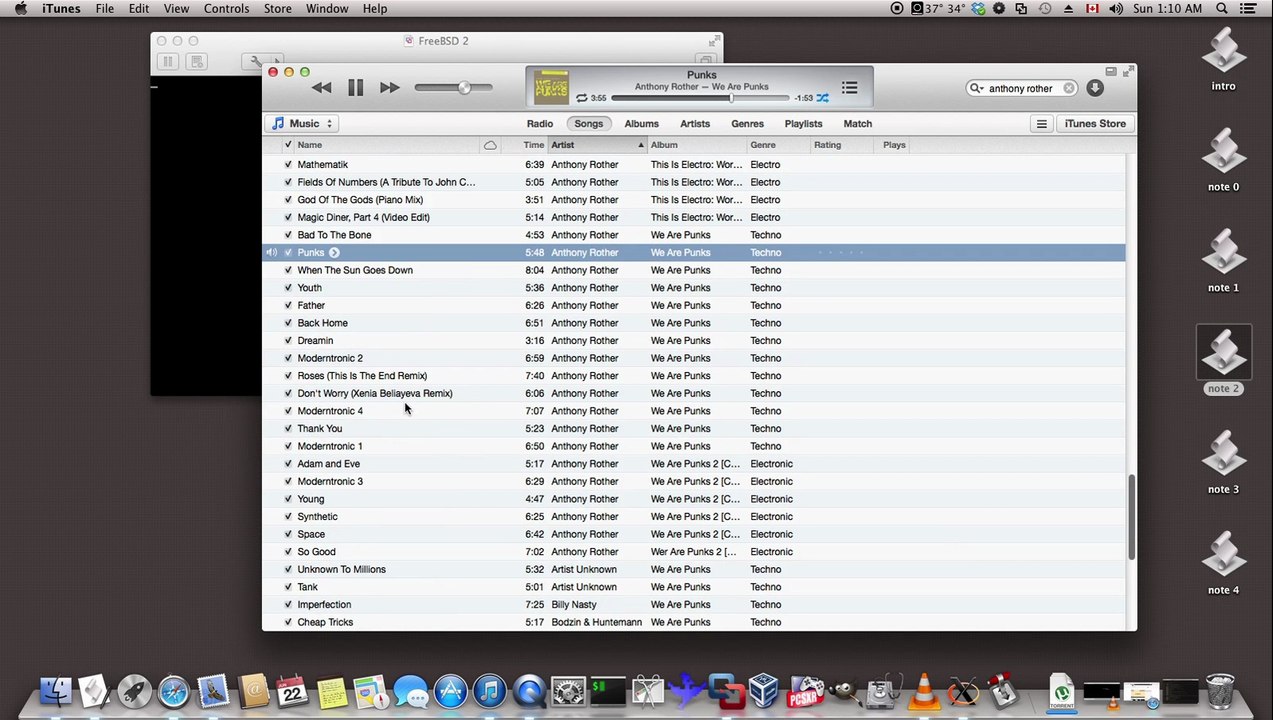Pause the playing song

coord(355,88)
